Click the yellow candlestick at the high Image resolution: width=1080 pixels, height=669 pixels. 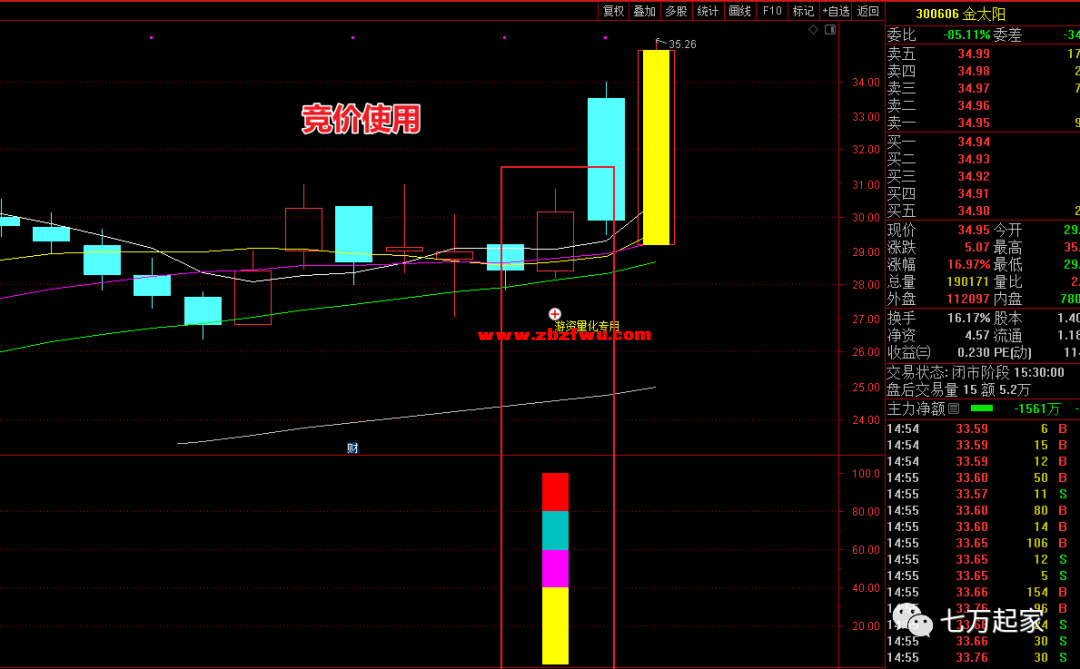[x=656, y=146]
